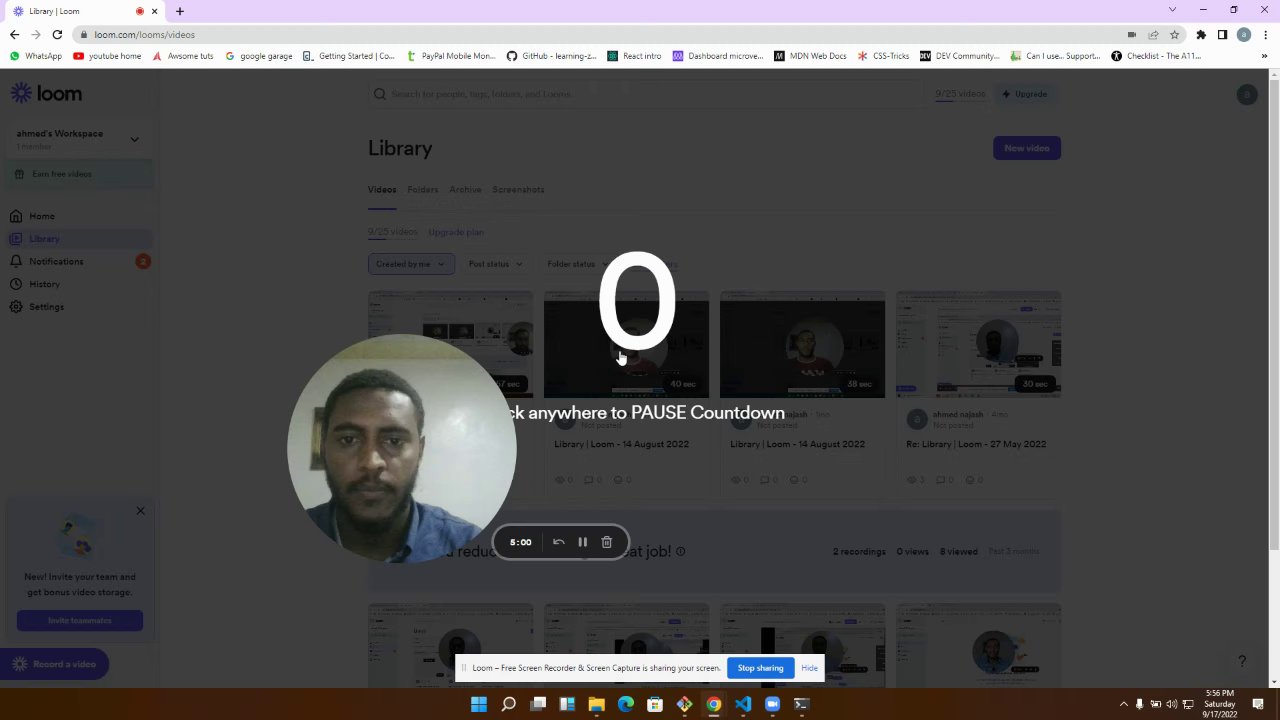1280x720 pixels.
Task: Switch to the Videos tab
Action: pos(382,189)
